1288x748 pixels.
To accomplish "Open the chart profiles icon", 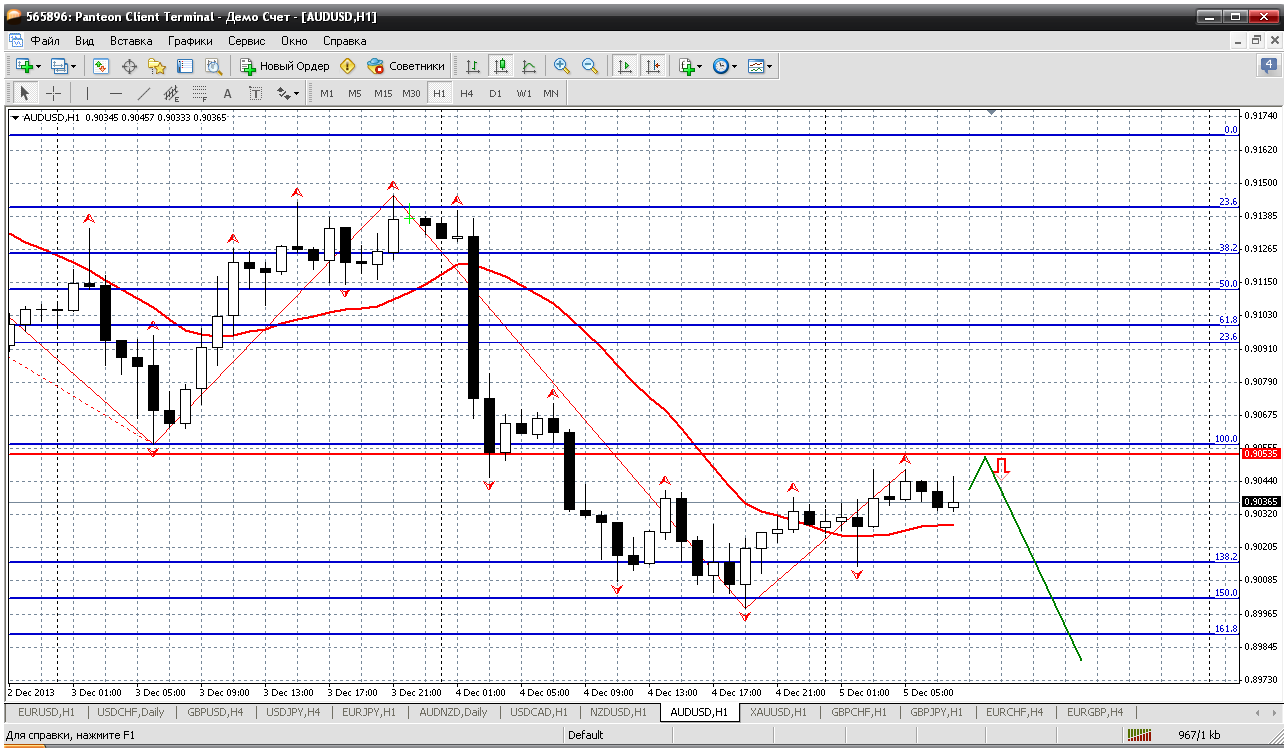I will pyautogui.click(x=59, y=66).
